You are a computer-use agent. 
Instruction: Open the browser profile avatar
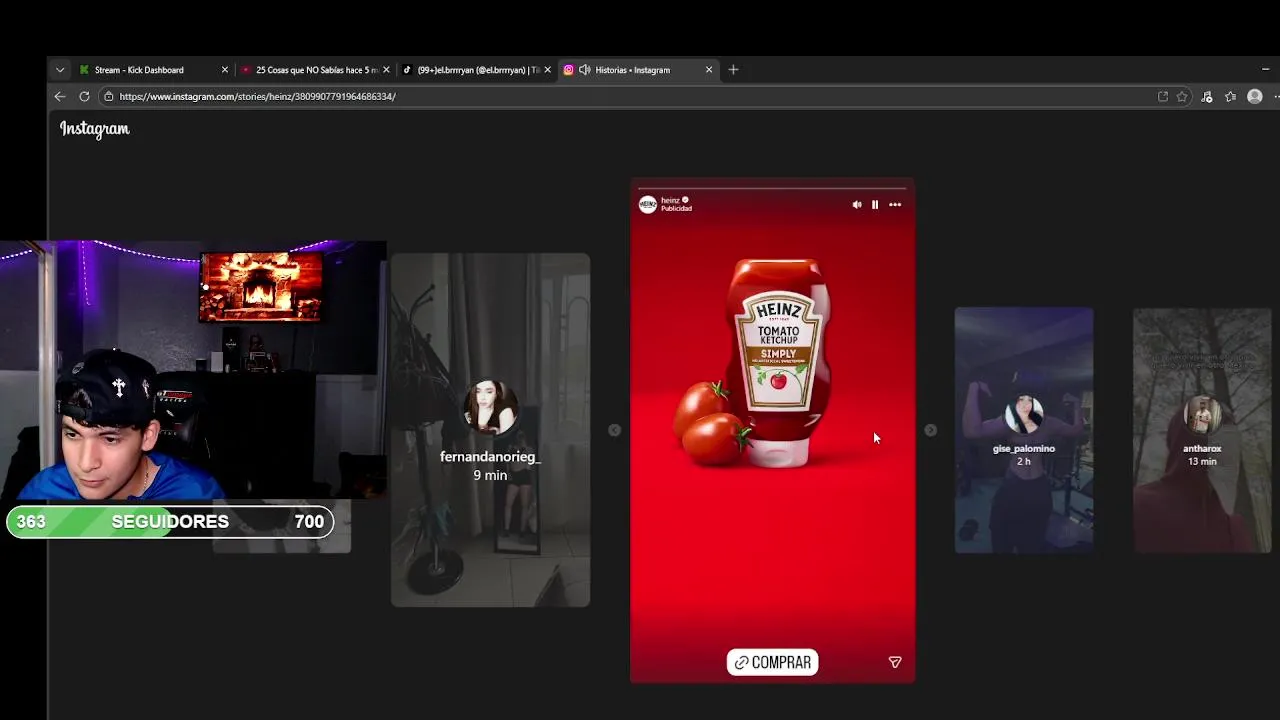tap(1255, 97)
